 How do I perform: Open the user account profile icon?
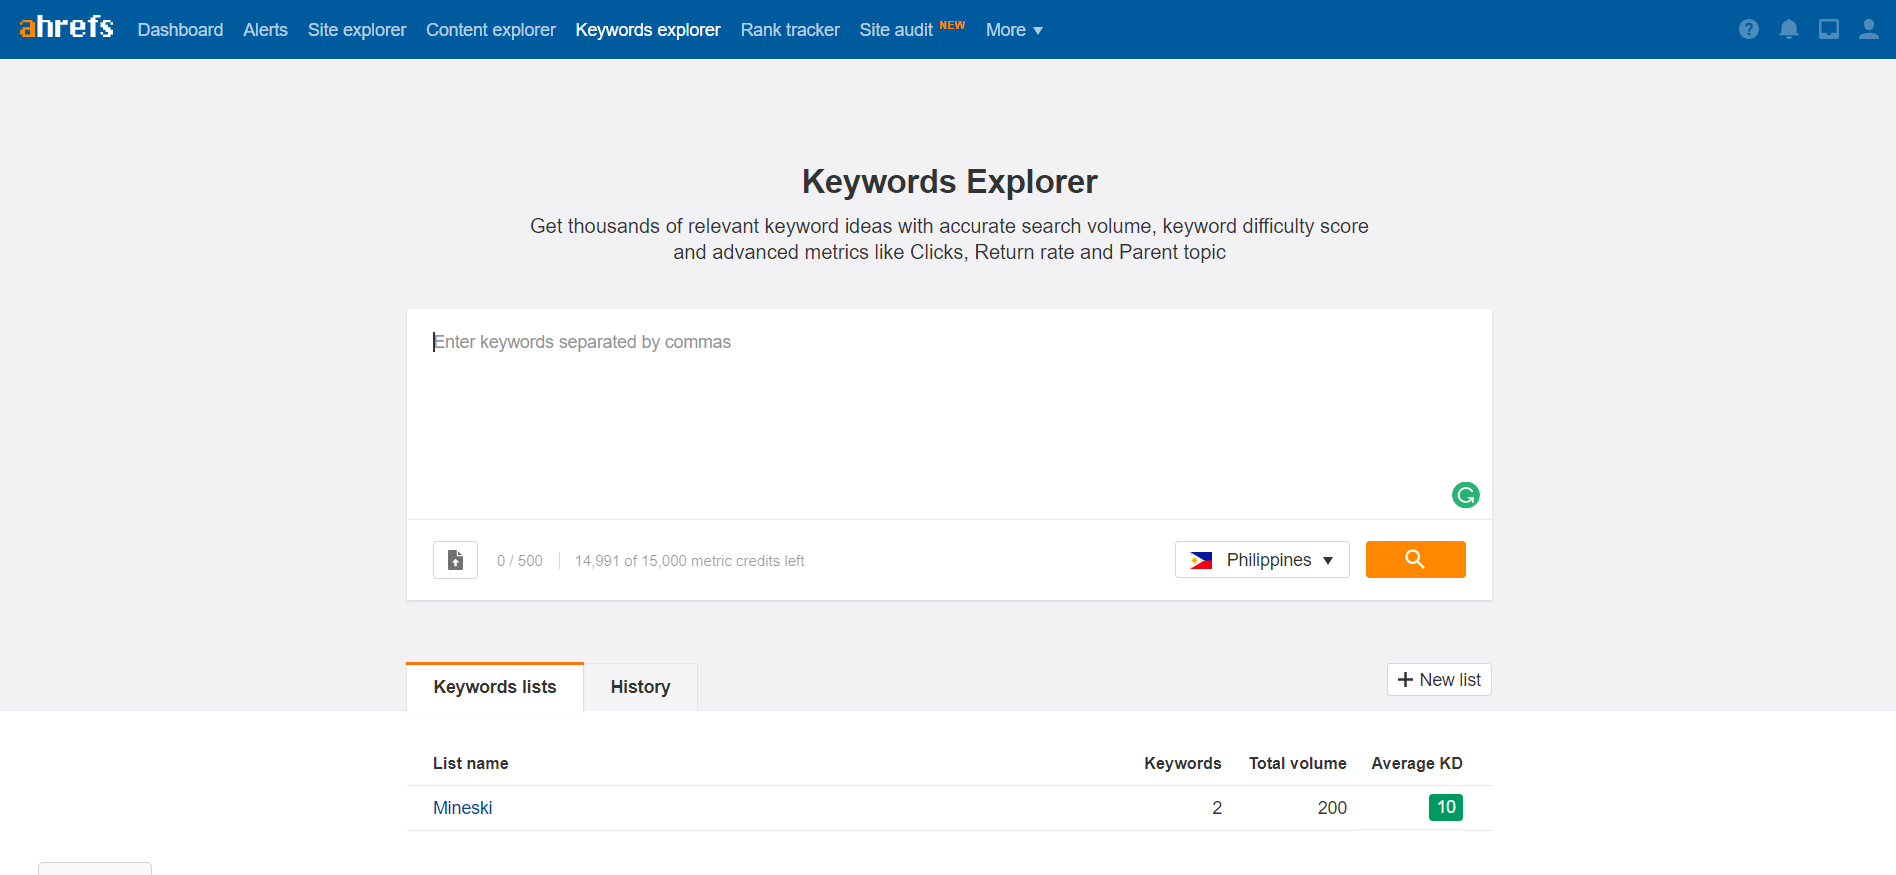tap(1868, 30)
